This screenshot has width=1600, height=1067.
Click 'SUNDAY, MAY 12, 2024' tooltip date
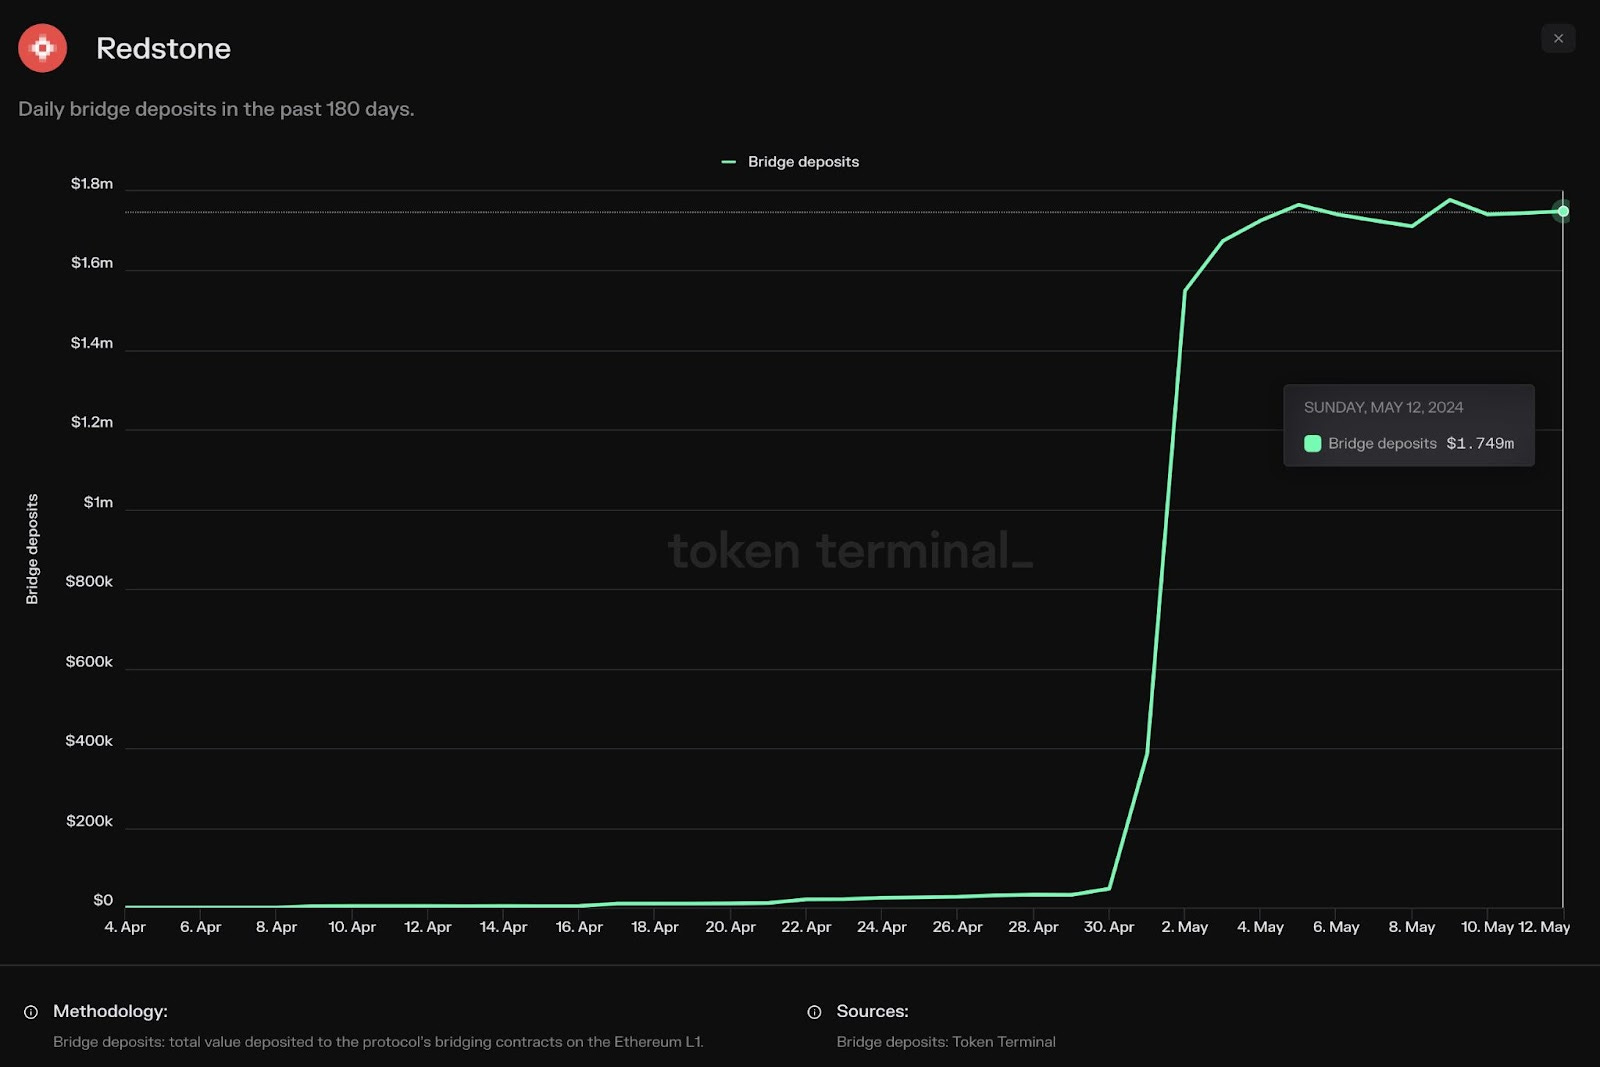pyautogui.click(x=1383, y=407)
